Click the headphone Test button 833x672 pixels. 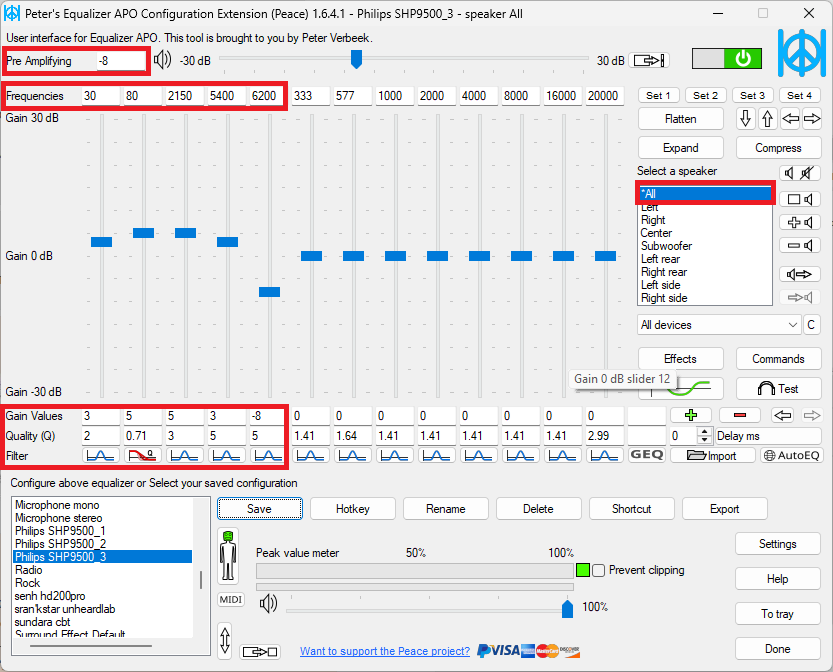click(x=778, y=388)
